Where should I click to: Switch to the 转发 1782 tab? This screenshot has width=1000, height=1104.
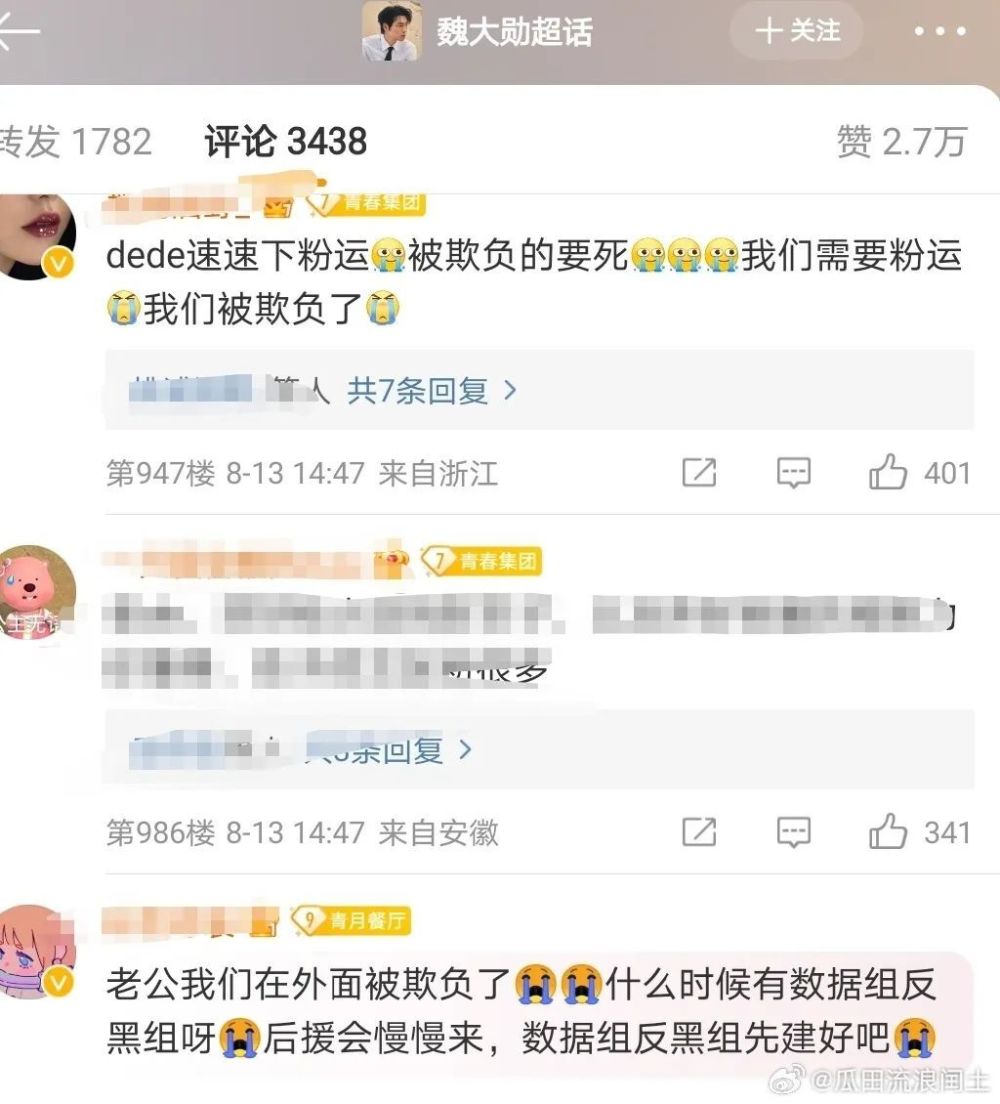pos(76,142)
